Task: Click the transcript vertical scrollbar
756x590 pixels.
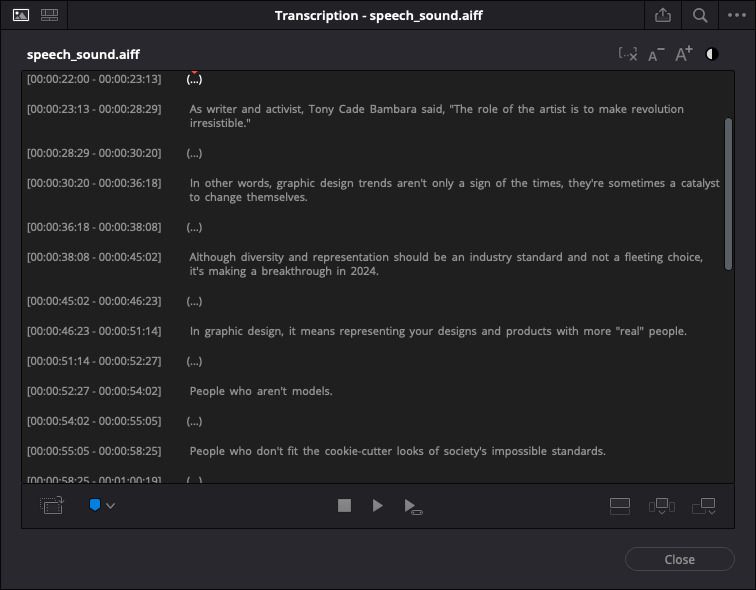Action: [728, 190]
